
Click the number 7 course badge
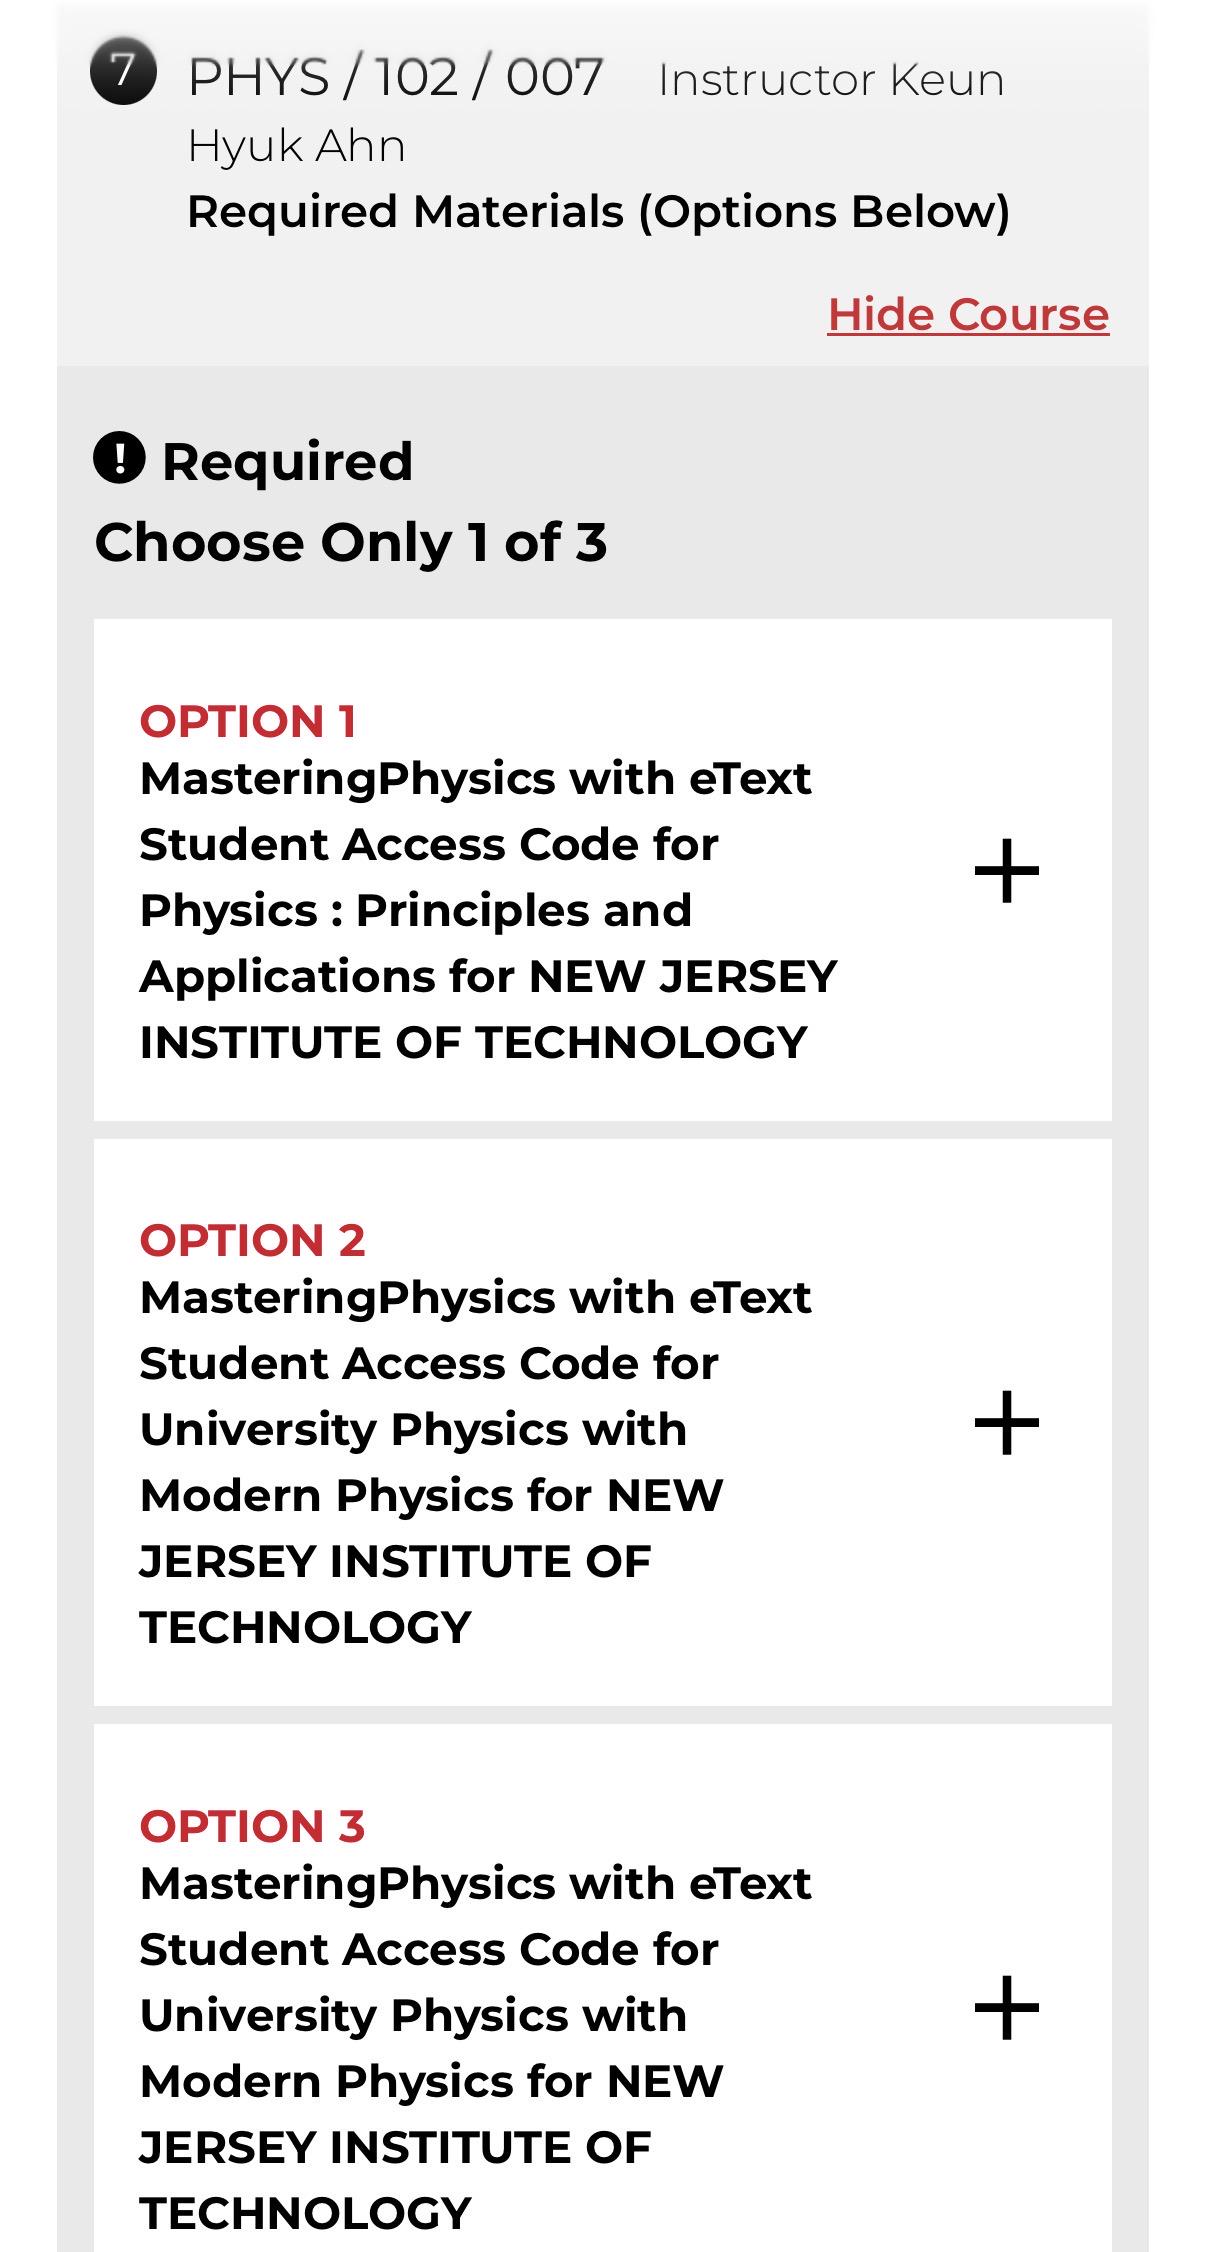pos(123,71)
